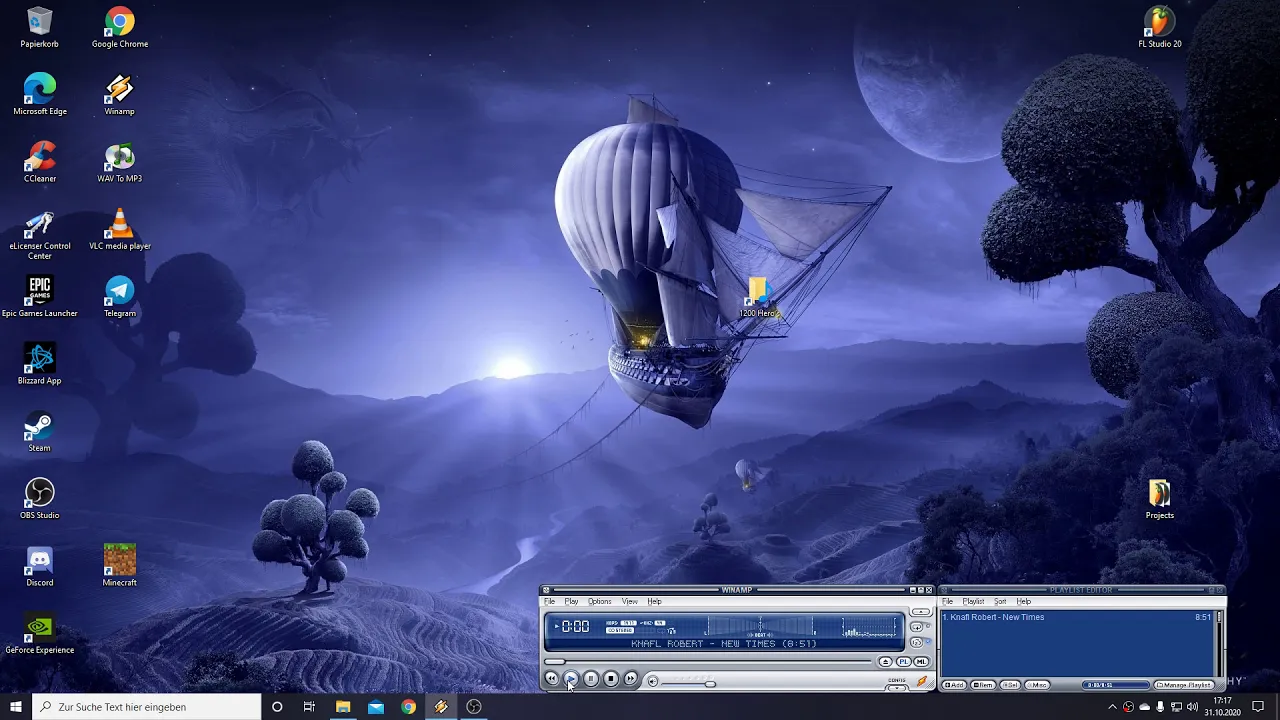Adjust the Winamp volume slider knob

click(x=710, y=684)
